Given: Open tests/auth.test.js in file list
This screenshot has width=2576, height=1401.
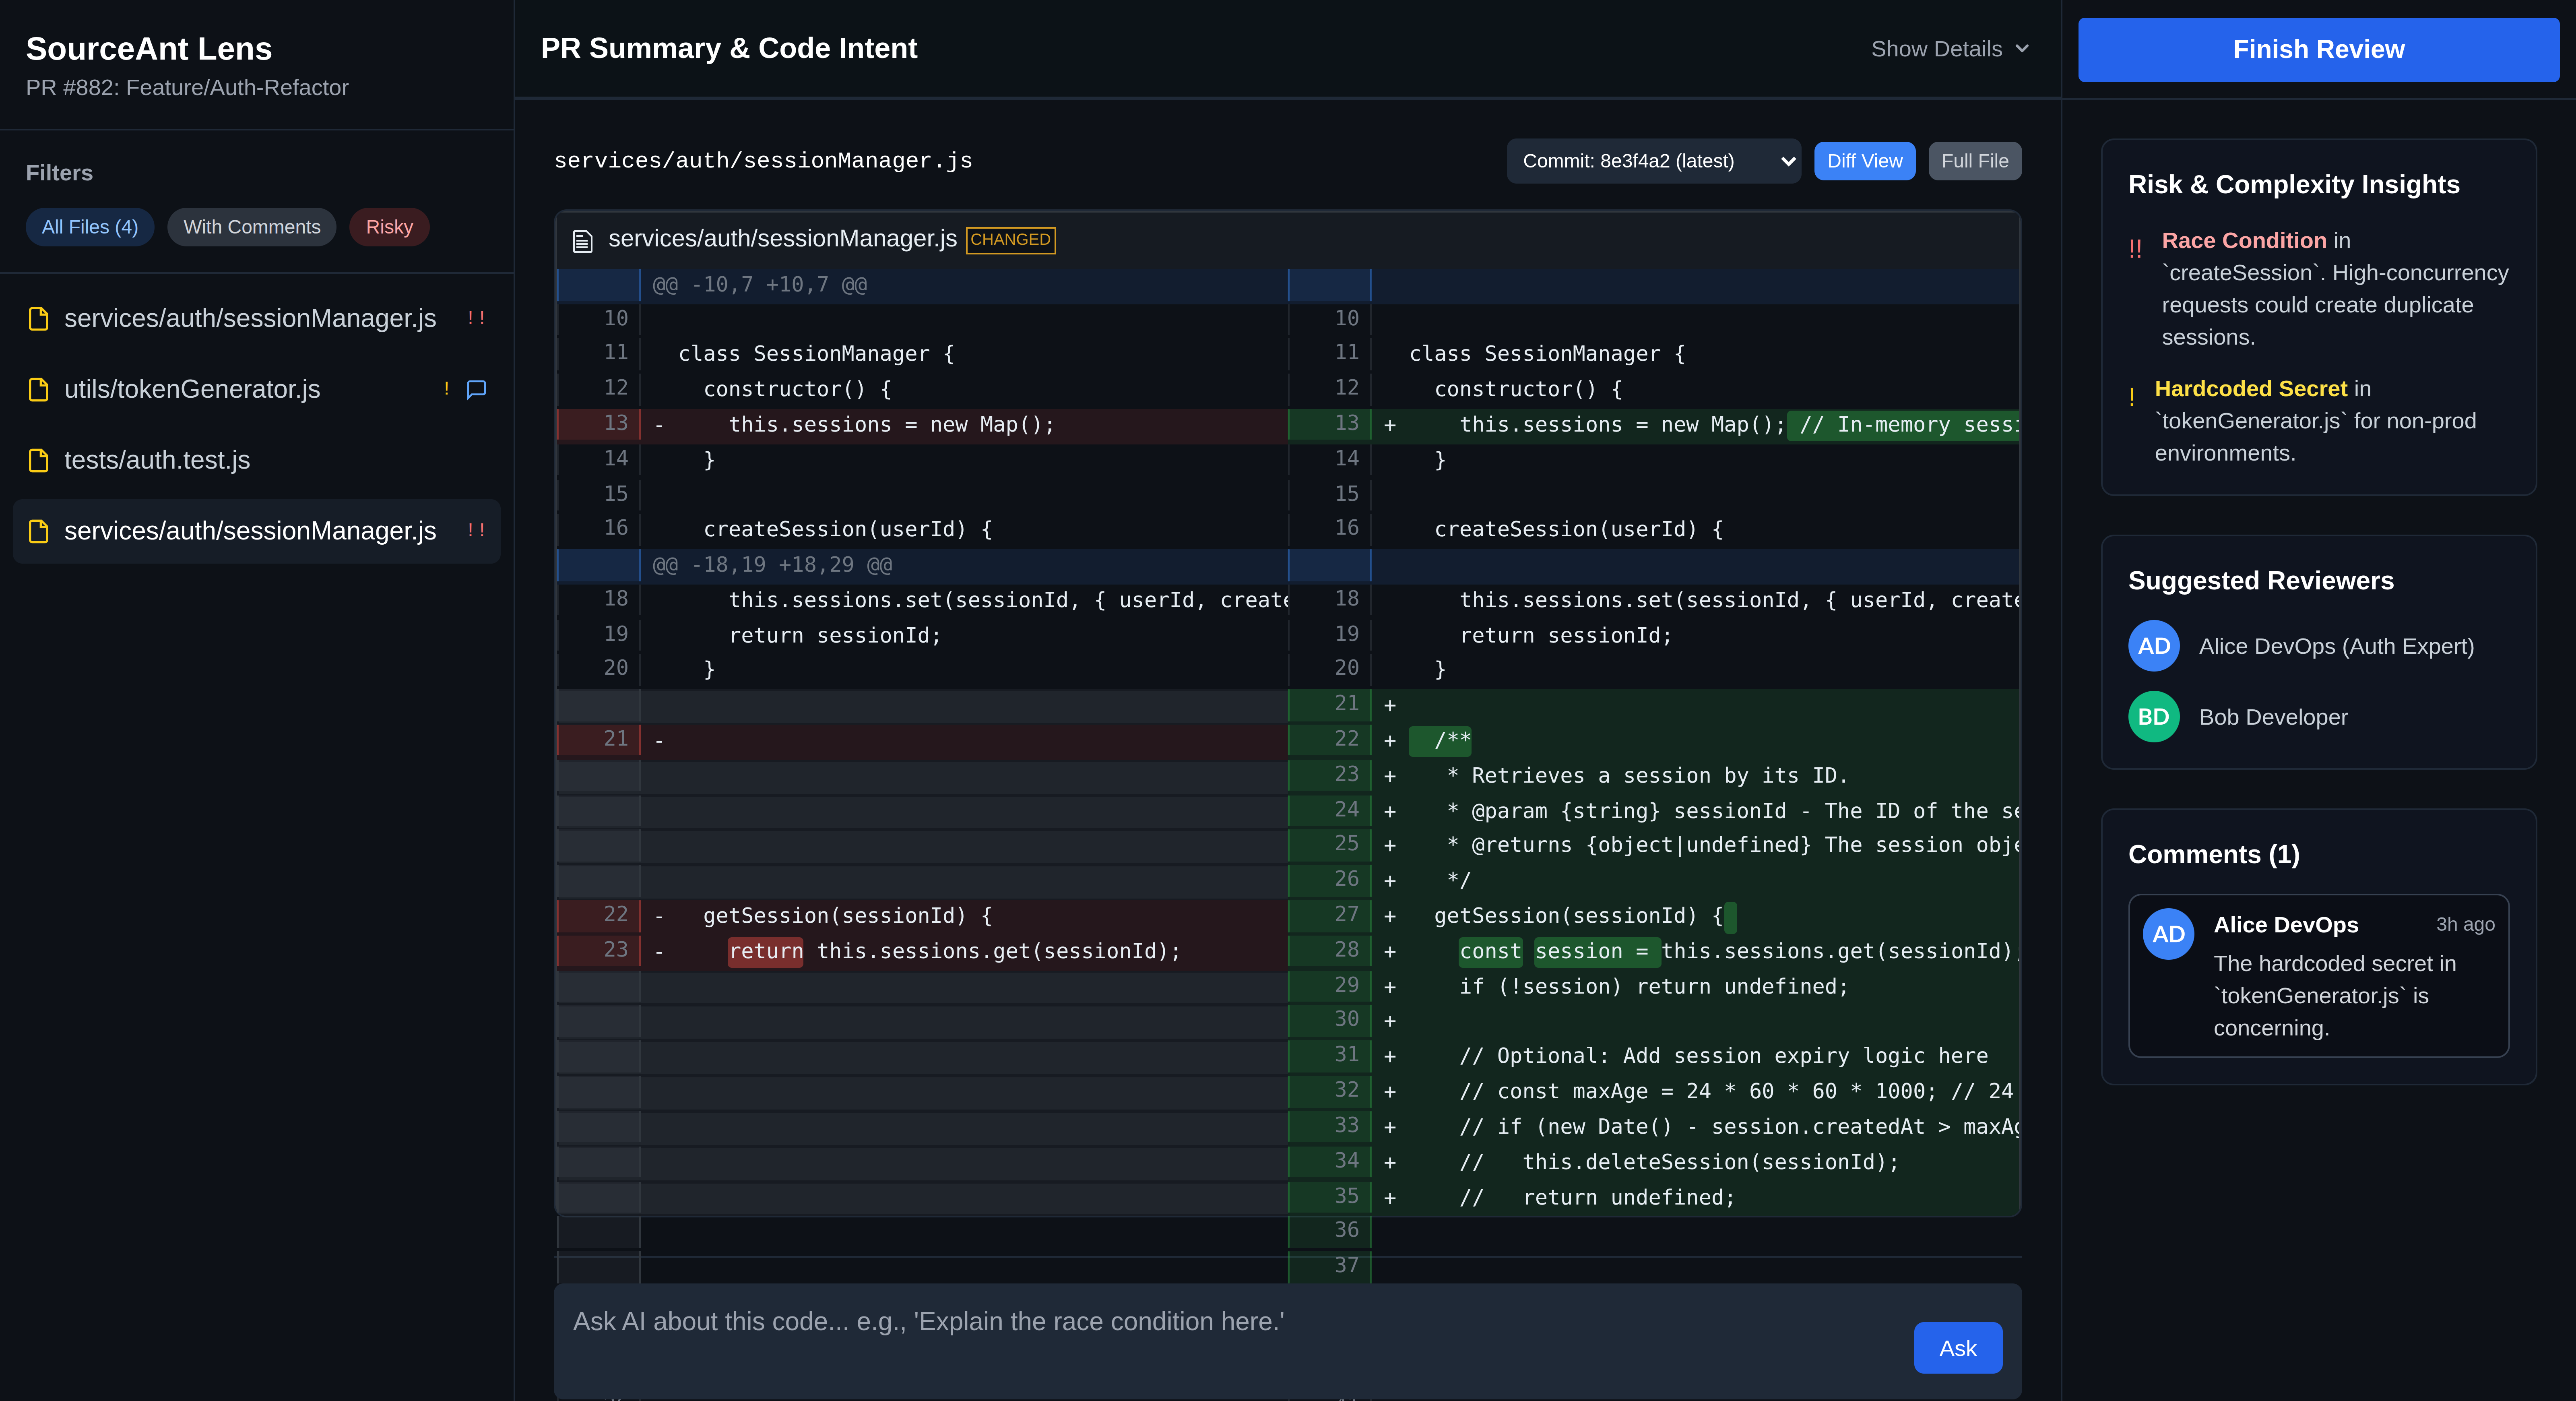Looking at the screenshot, I should click(257, 460).
